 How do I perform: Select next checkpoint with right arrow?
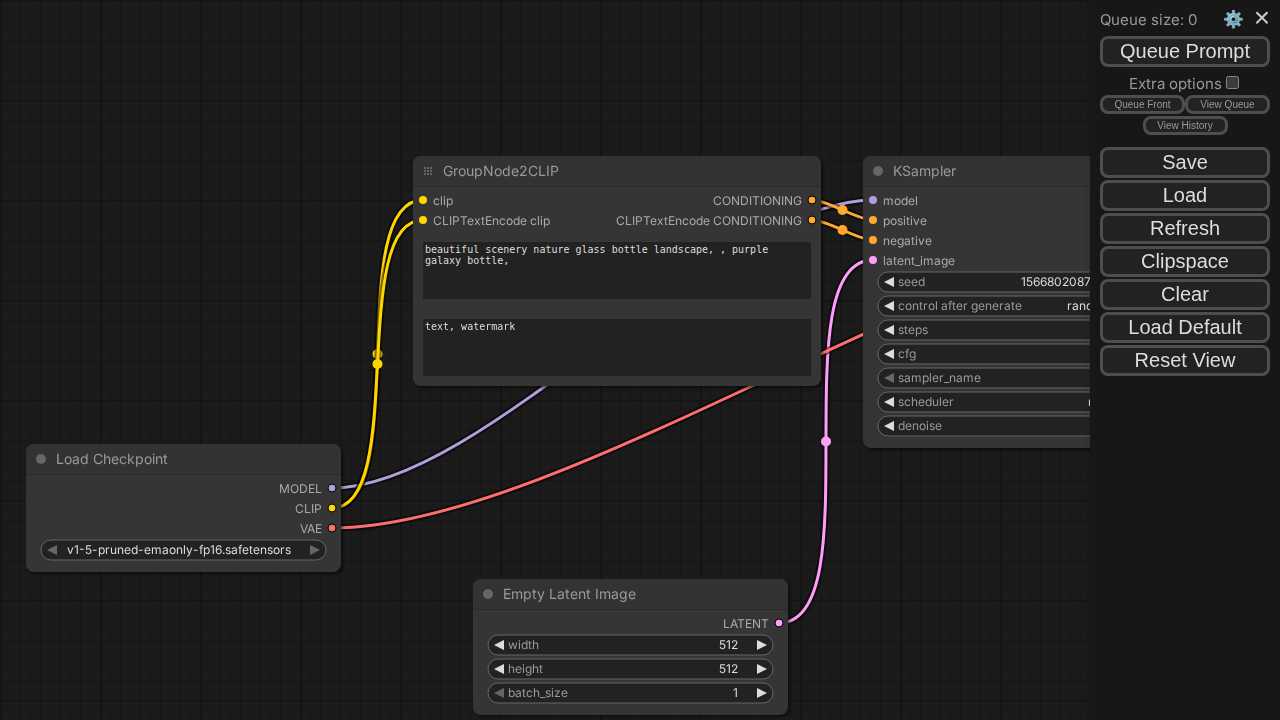[314, 550]
